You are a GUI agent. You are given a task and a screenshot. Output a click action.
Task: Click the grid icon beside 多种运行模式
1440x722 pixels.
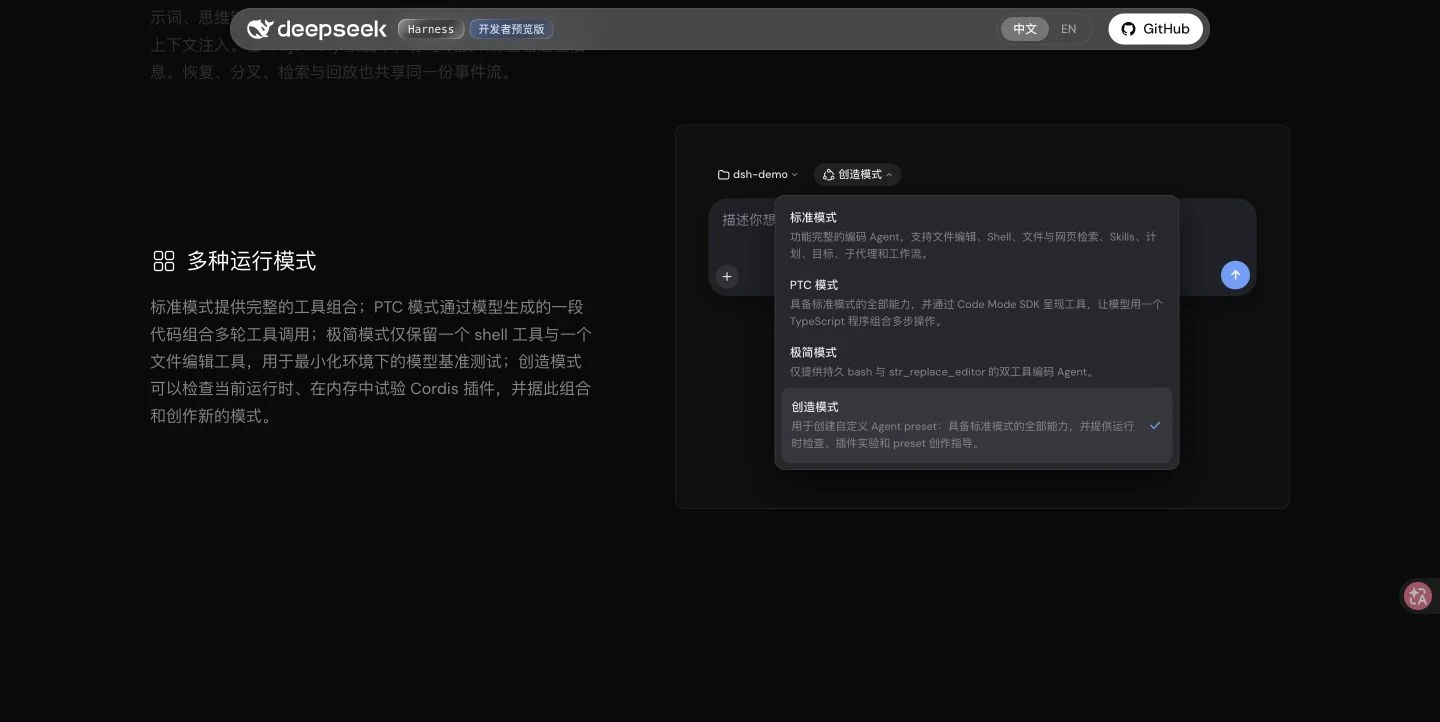tap(163, 261)
